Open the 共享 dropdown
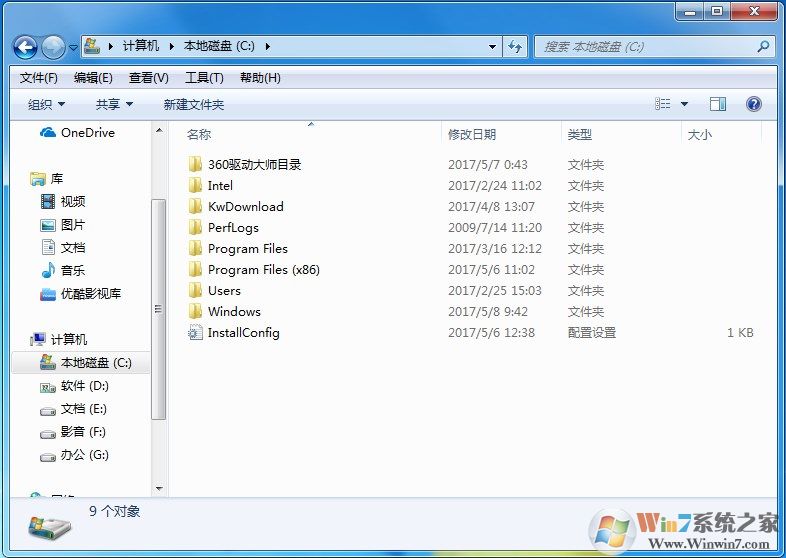This screenshot has width=786, height=558. (114, 104)
